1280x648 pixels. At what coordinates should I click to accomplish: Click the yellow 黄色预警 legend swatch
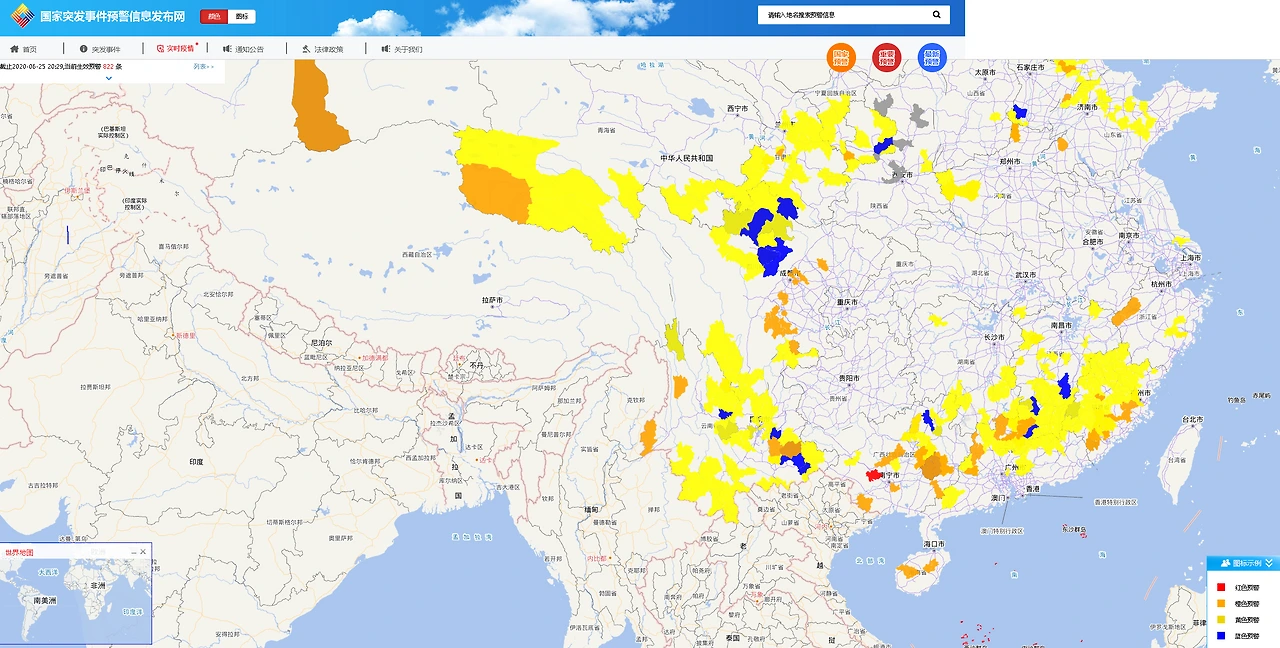tap(1220, 620)
